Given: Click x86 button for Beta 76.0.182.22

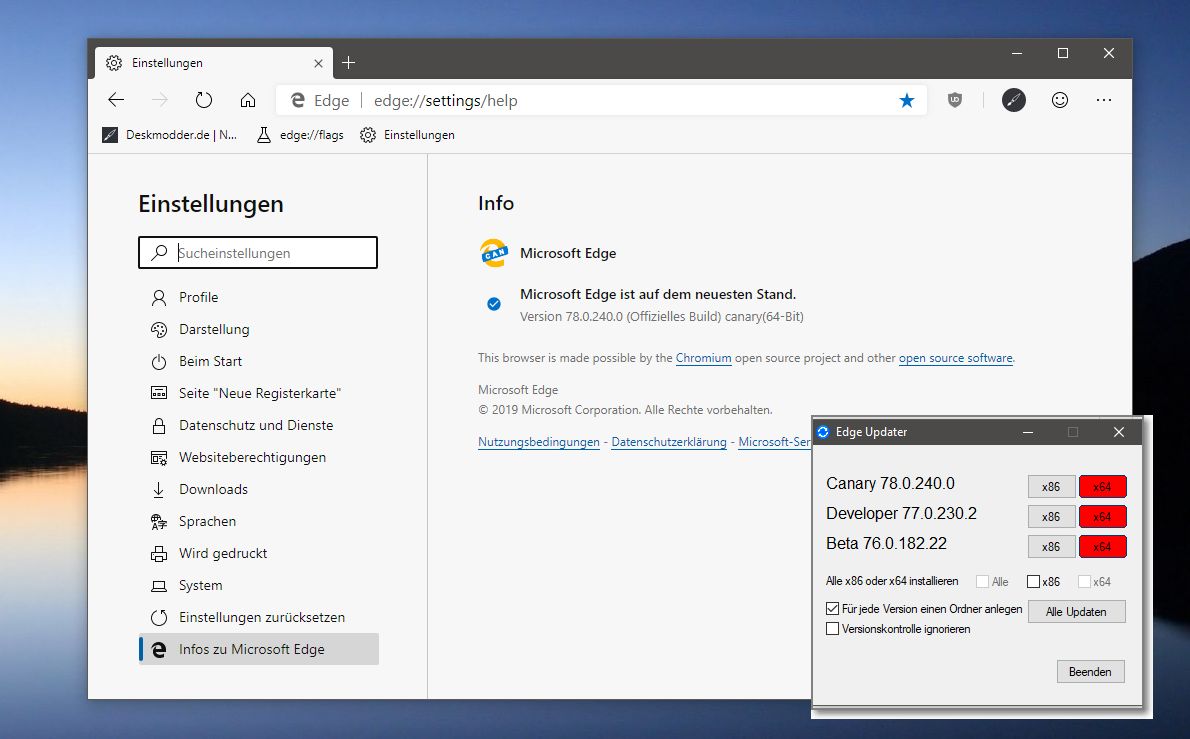Looking at the screenshot, I should pyautogui.click(x=1051, y=546).
